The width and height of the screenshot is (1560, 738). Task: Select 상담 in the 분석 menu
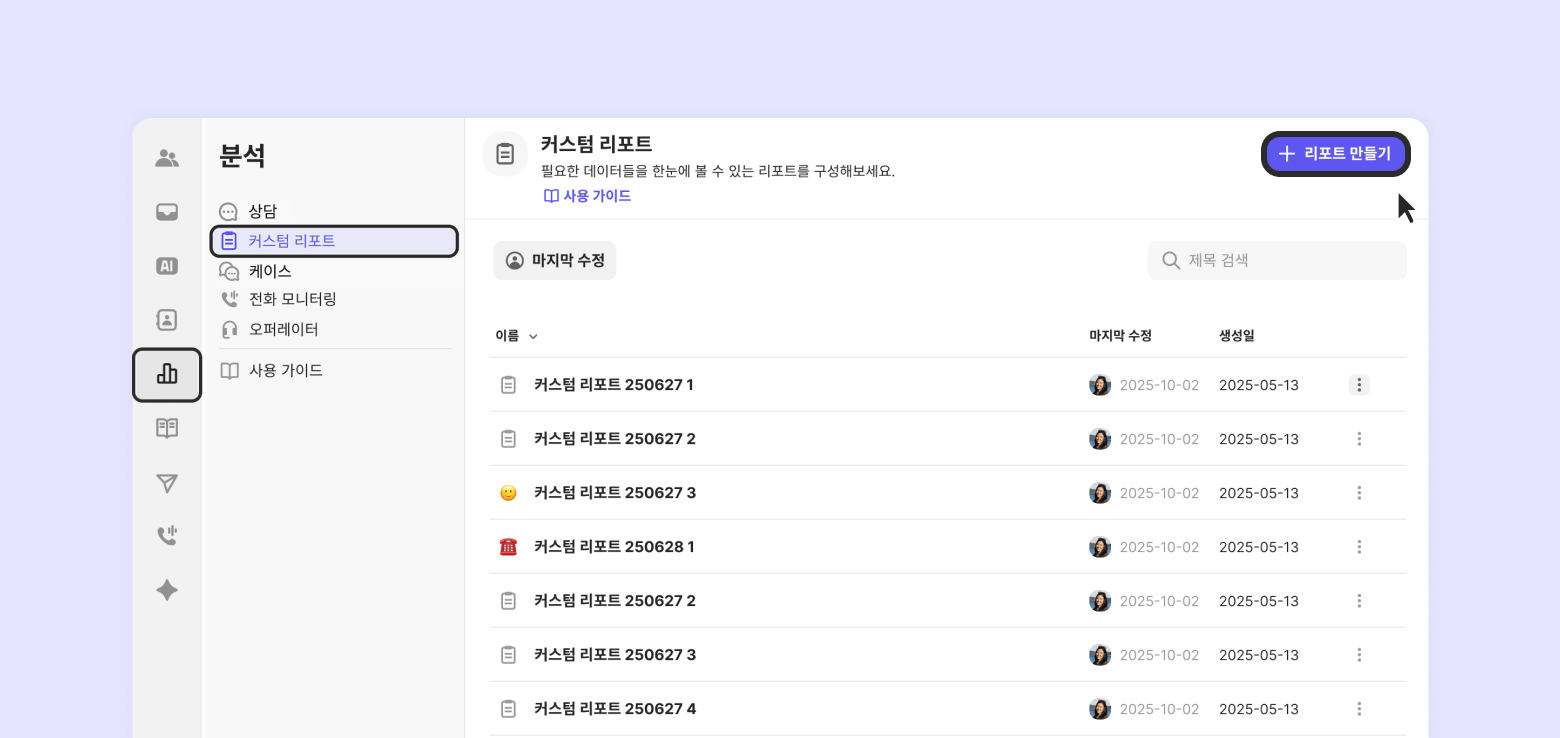[x=262, y=211]
